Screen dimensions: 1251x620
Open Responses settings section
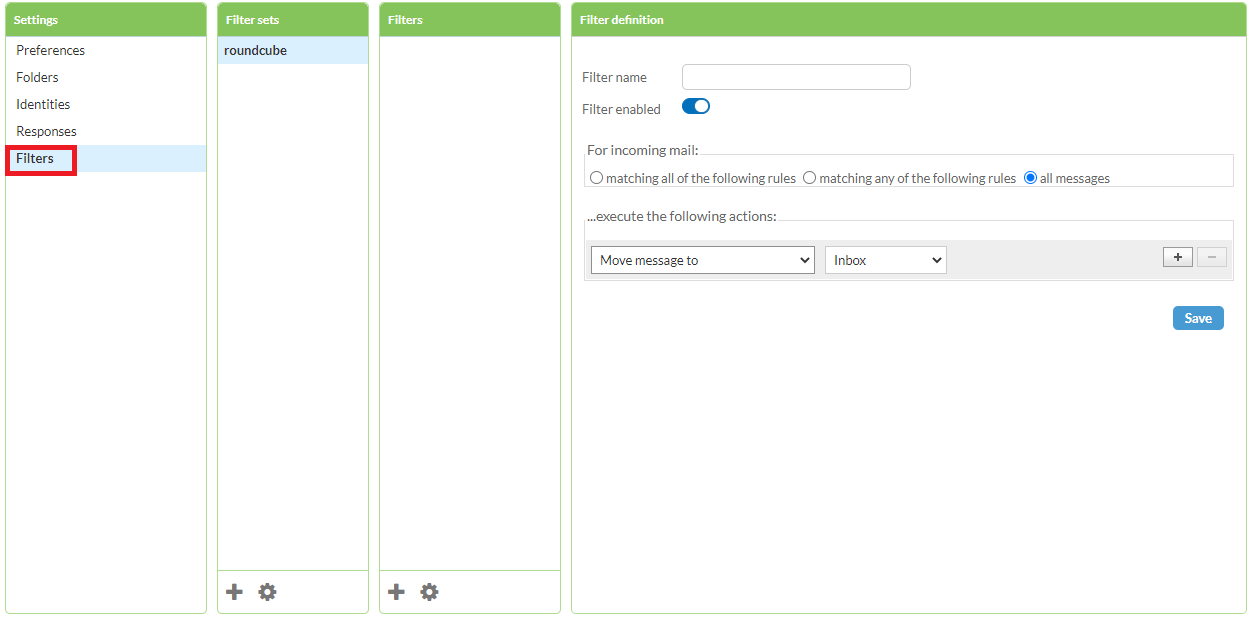click(x=106, y=131)
